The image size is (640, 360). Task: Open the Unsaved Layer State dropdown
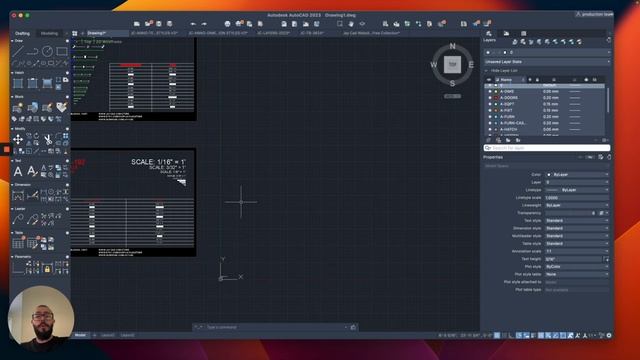point(547,62)
